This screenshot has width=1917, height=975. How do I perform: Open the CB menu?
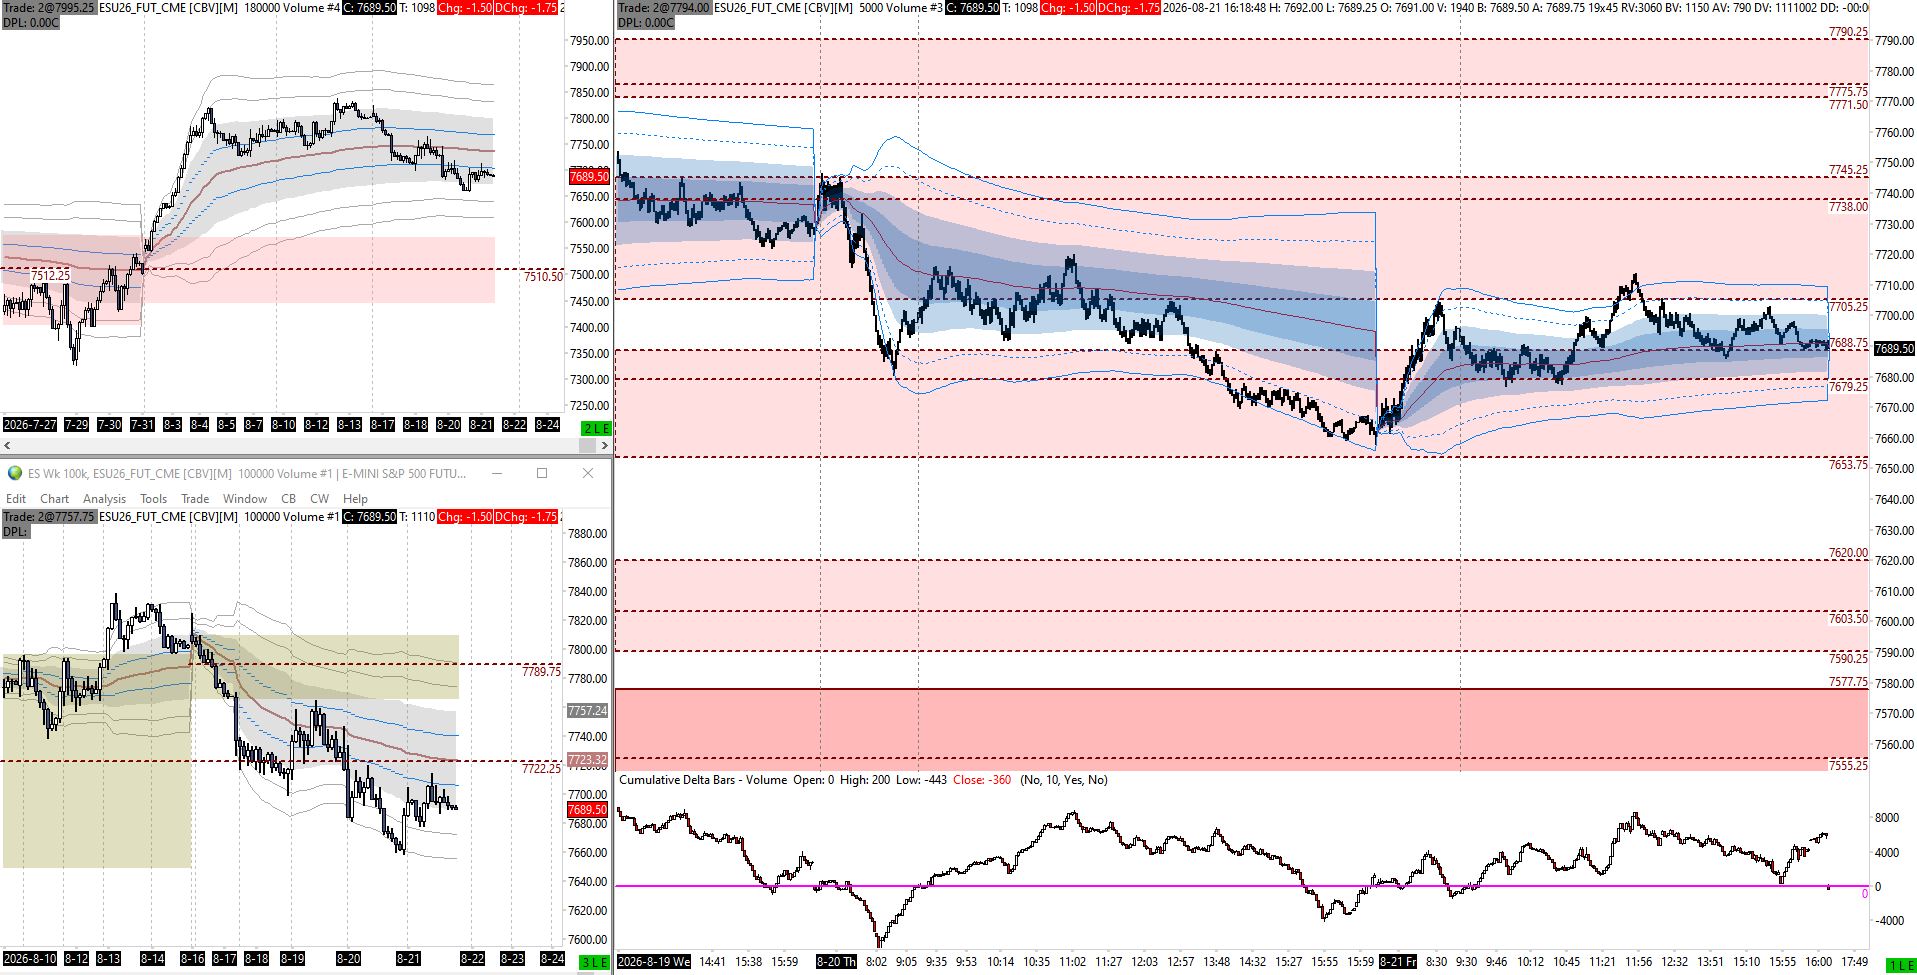[288, 498]
